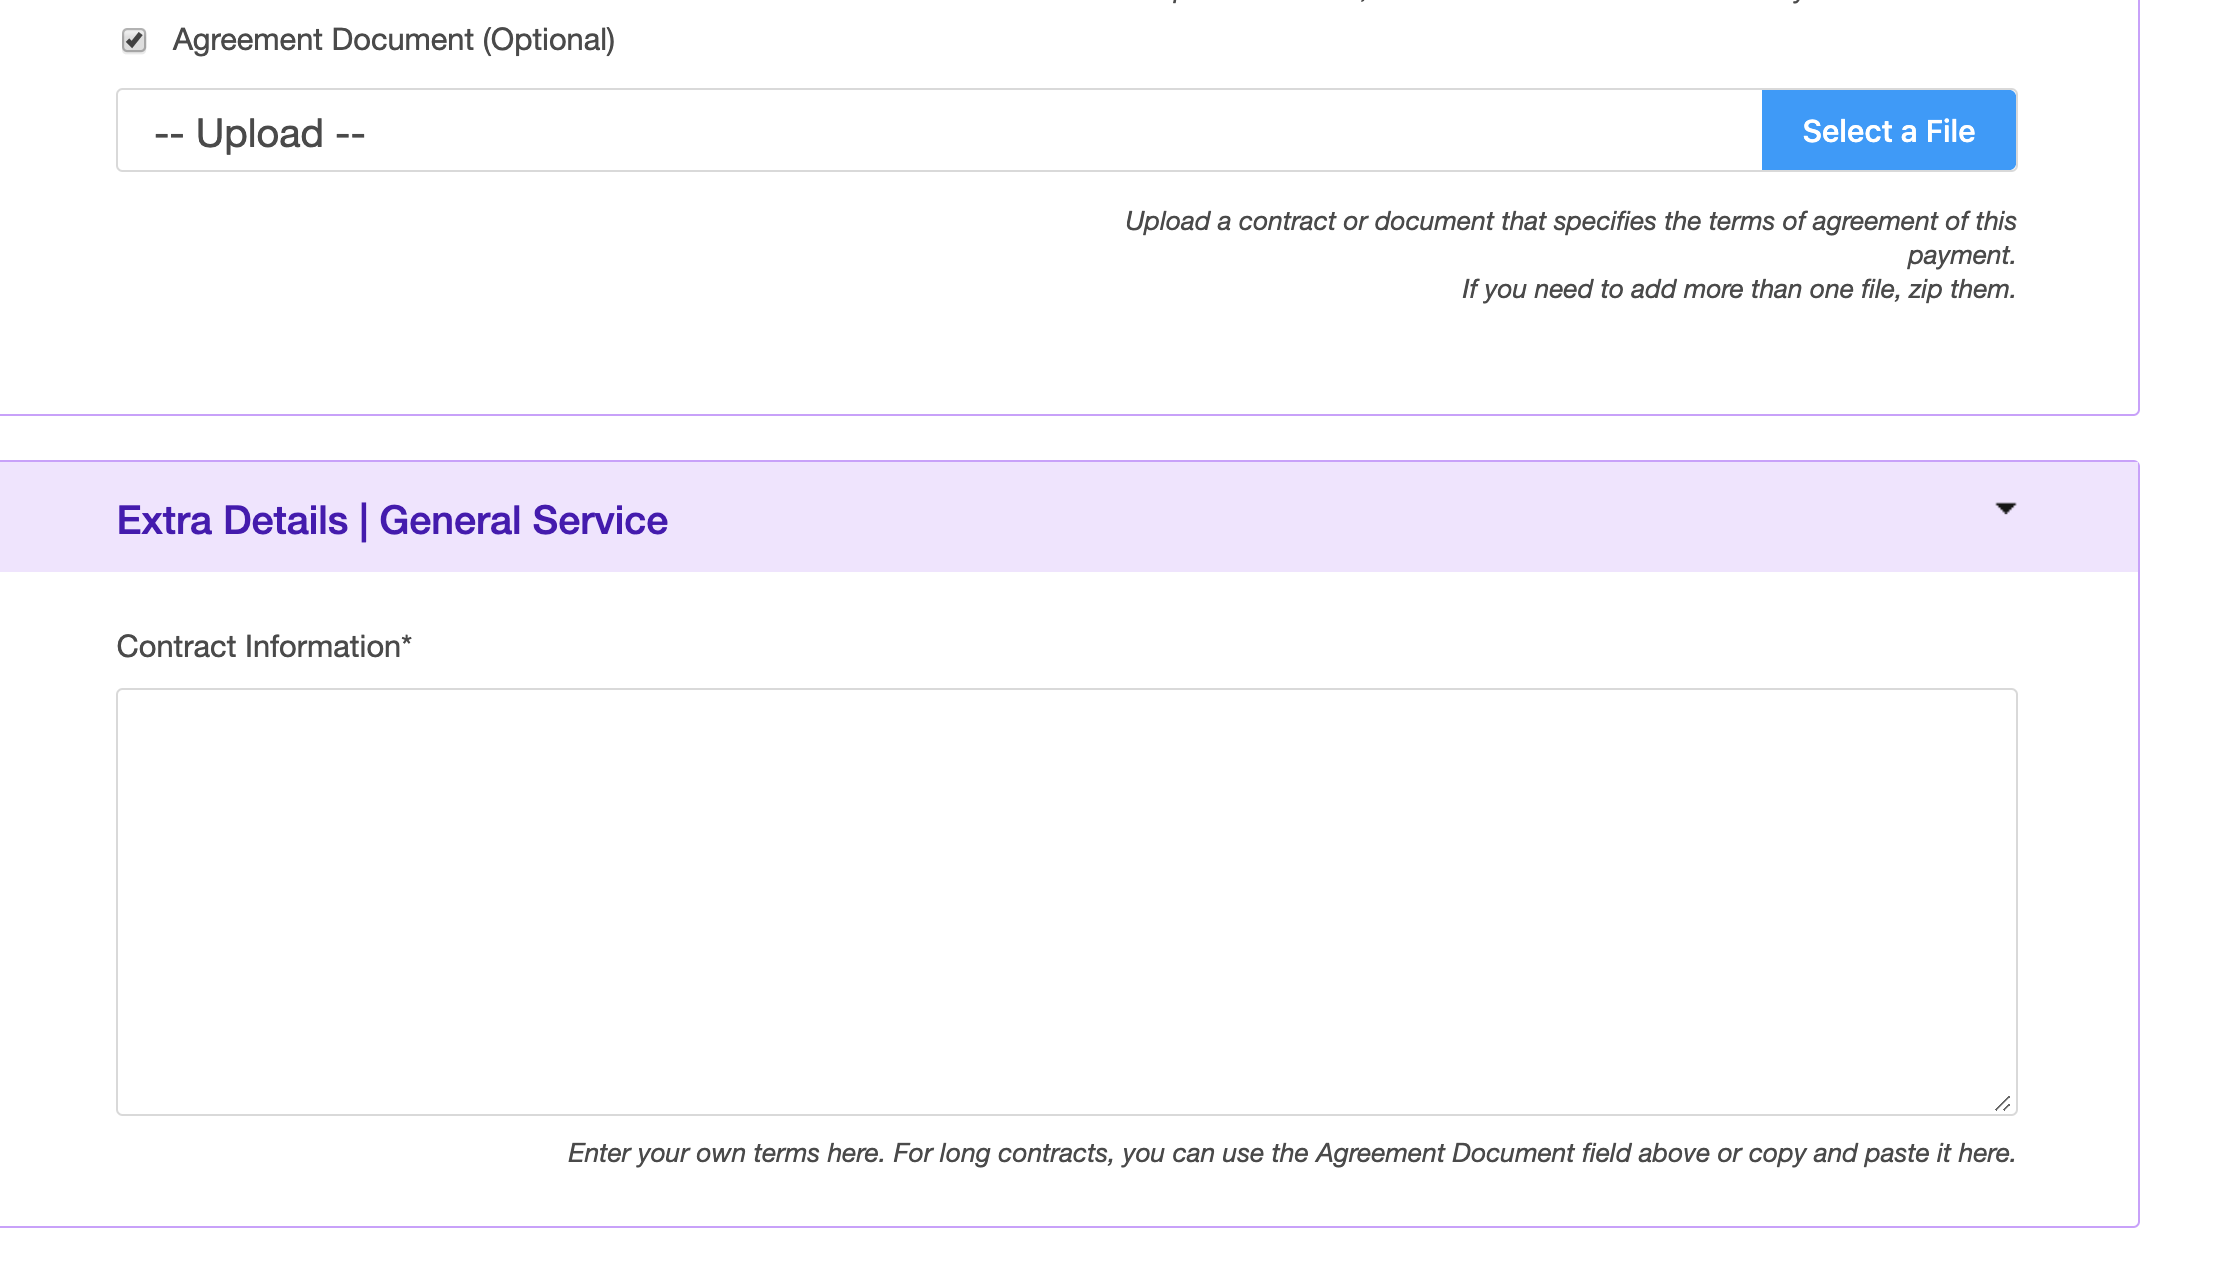Image resolution: width=2236 pixels, height=1264 pixels.
Task: Click the -- Upload -- file field
Action: [938, 131]
